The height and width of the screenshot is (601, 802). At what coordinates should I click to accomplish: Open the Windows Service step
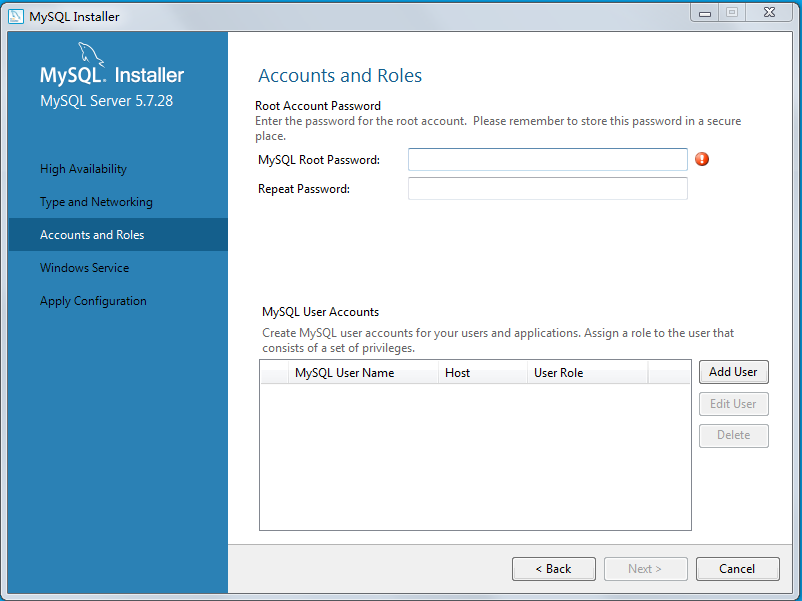(84, 268)
